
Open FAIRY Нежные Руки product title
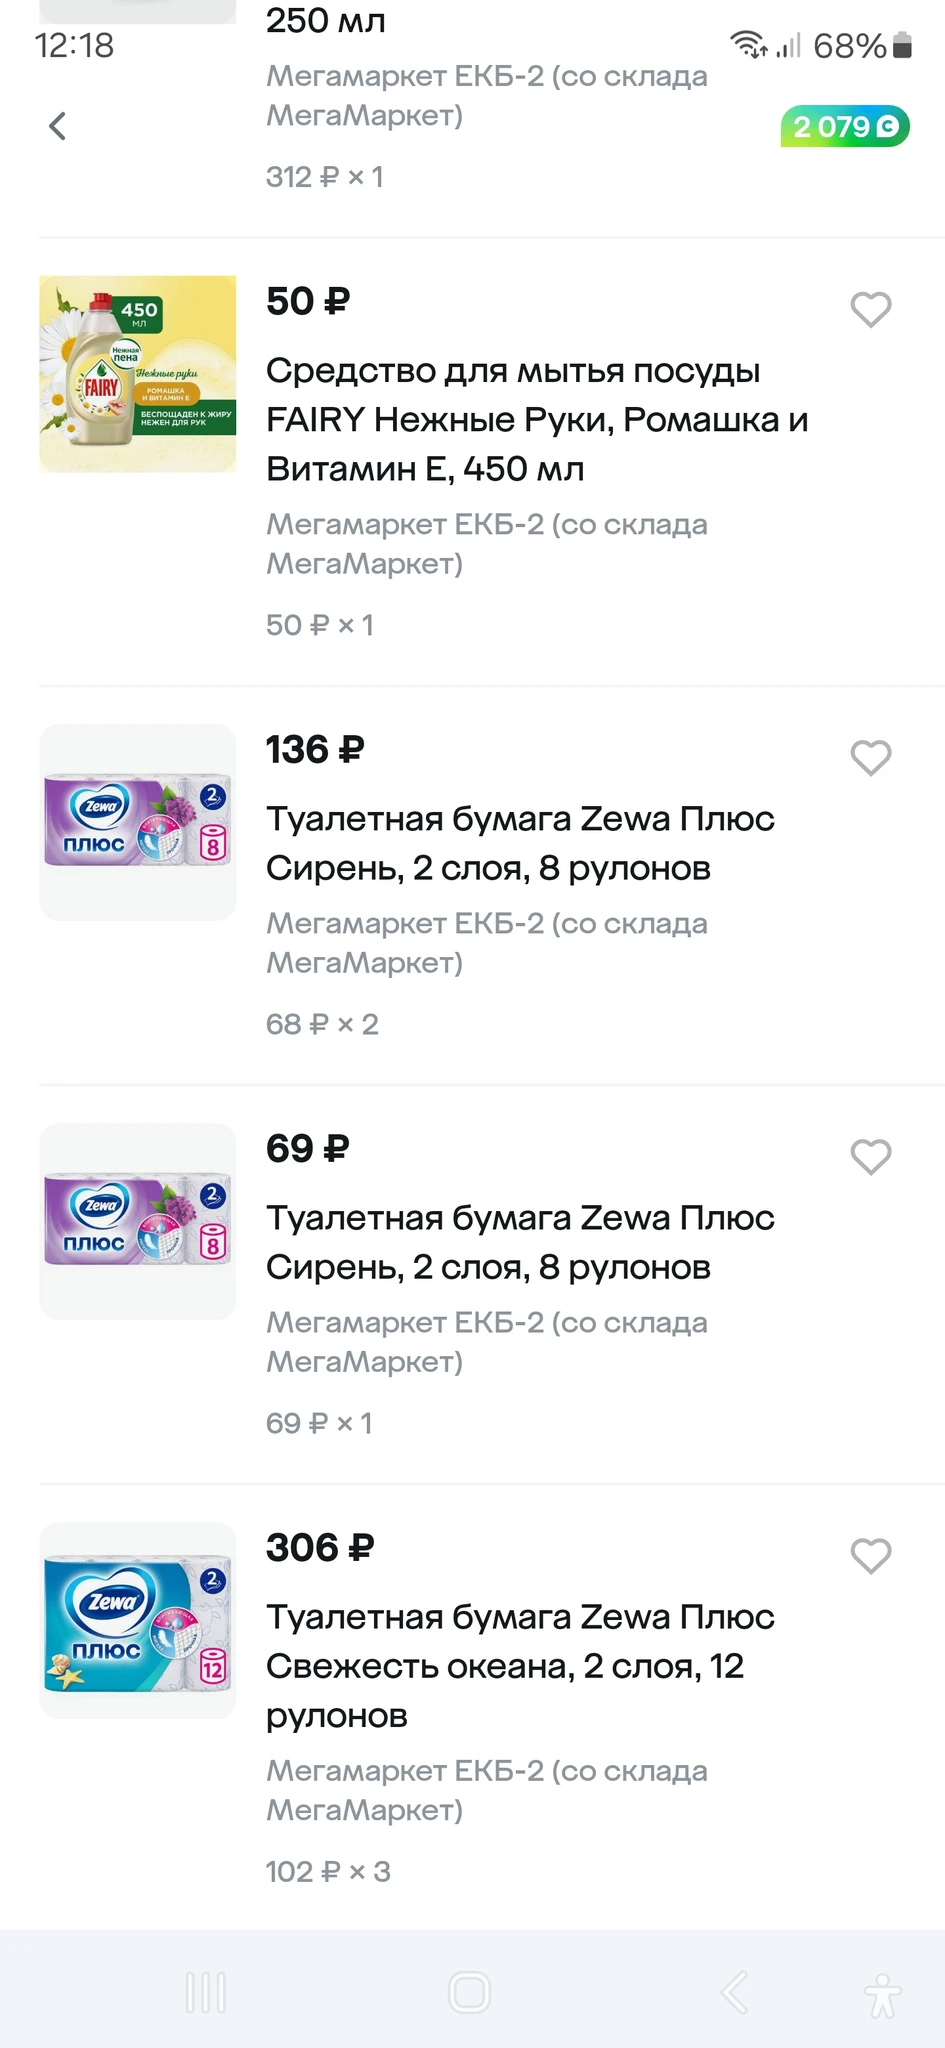pos(536,420)
